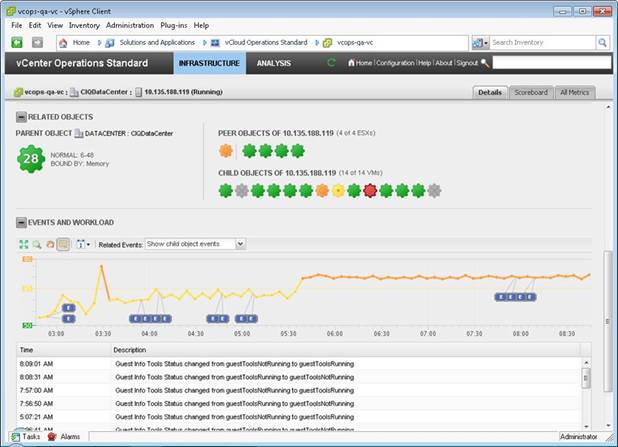This screenshot has width=618, height=447.
Task: Click the DATACENTER parent object icon
Action: 79,134
